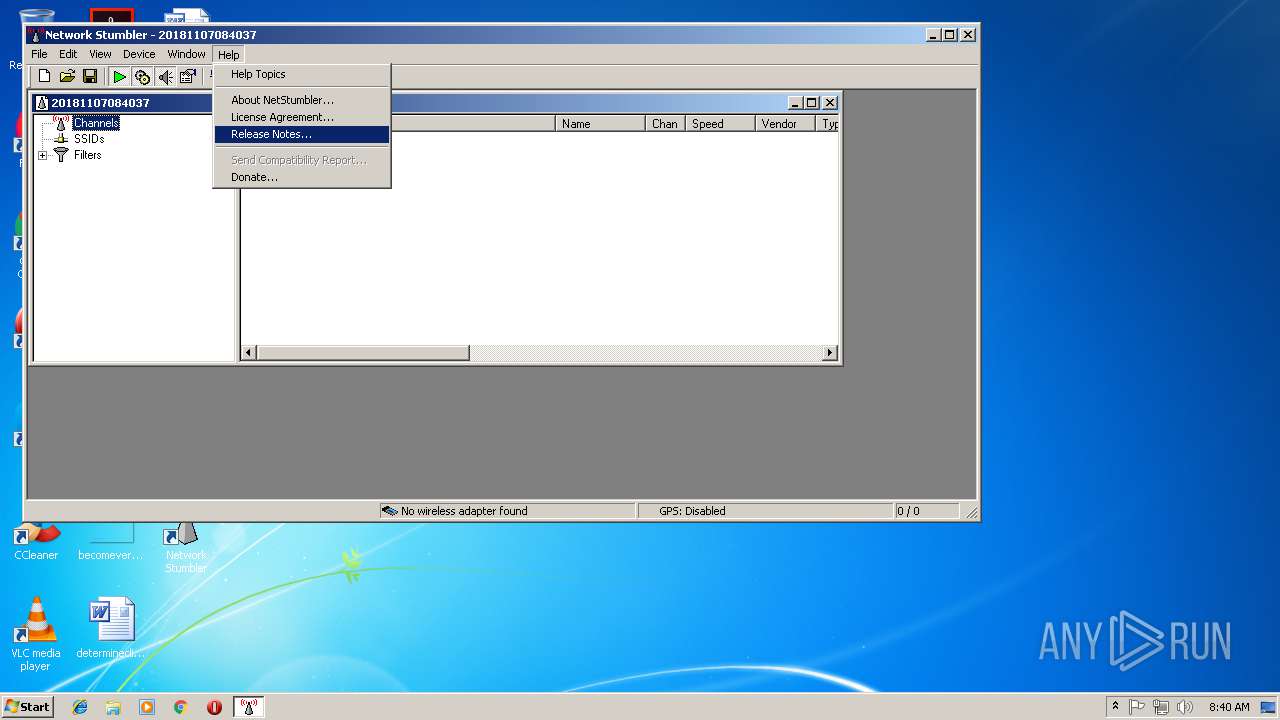Launch Google Chrome from taskbar
This screenshot has width=1280, height=720.
180,707
